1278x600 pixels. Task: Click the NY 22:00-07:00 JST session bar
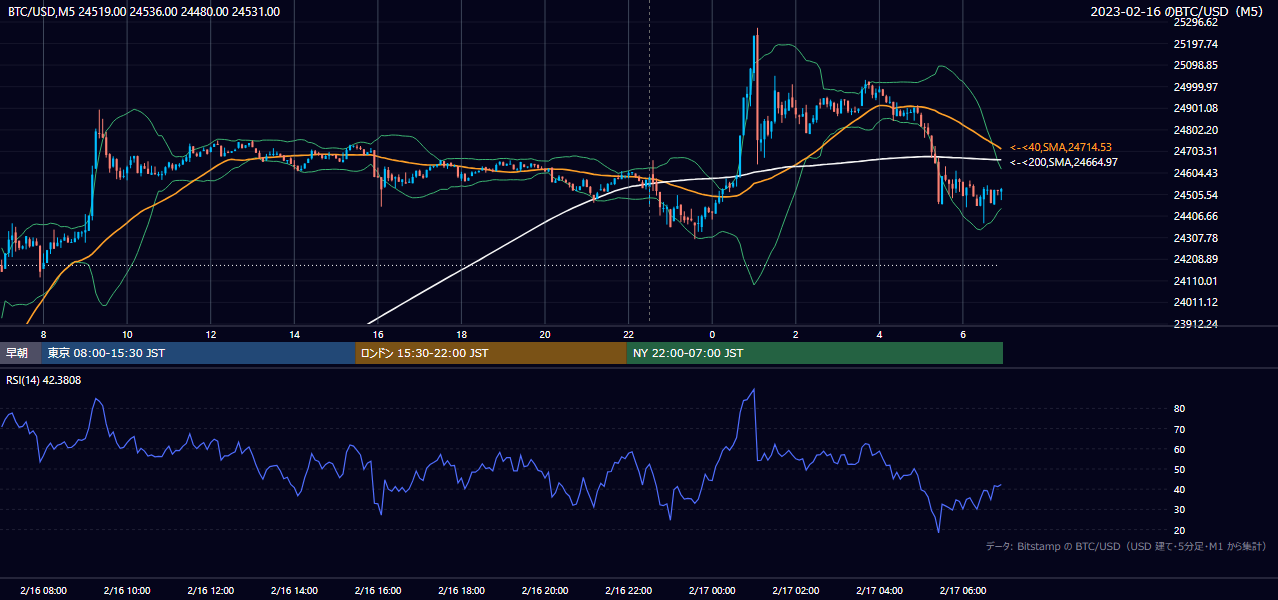click(x=815, y=353)
